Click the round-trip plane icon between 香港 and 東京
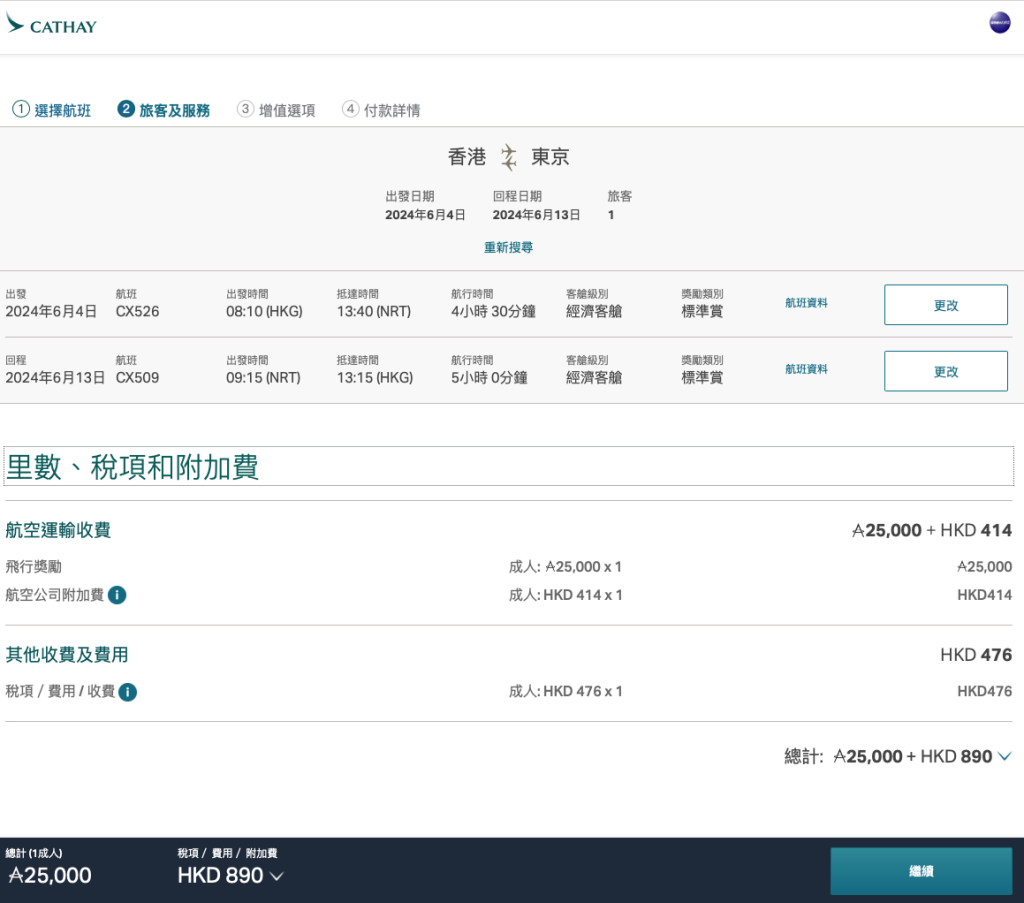The width and height of the screenshot is (1024, 903). point(509,157)
